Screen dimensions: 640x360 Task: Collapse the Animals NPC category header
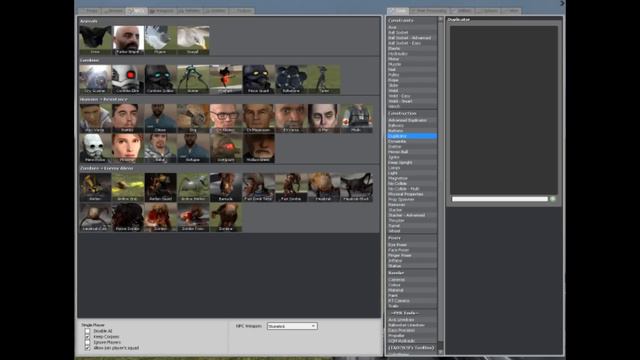click(x=229, y=21)
